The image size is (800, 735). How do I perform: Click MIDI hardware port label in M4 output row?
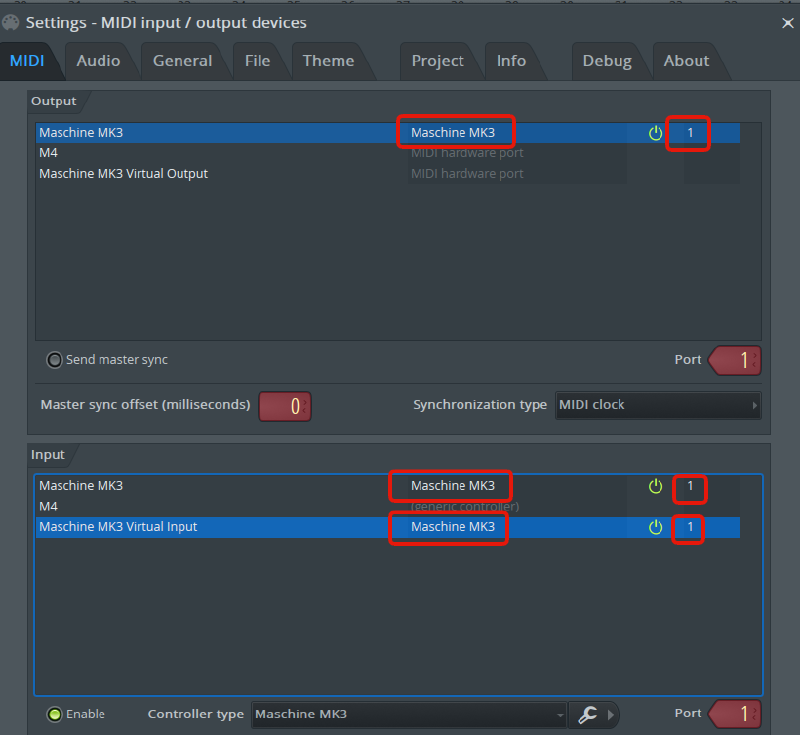click(467, 153)
